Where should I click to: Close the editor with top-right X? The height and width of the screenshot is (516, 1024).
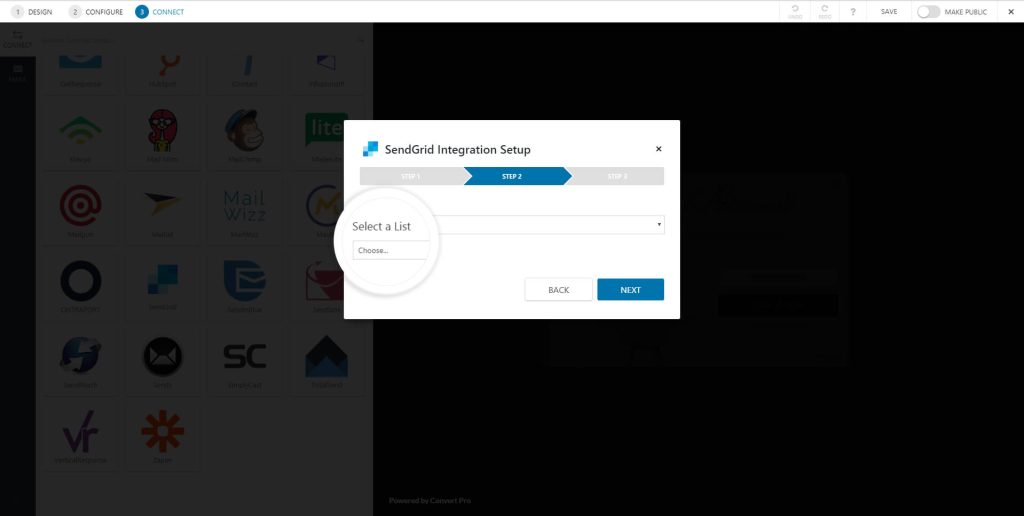(1011, 12)
